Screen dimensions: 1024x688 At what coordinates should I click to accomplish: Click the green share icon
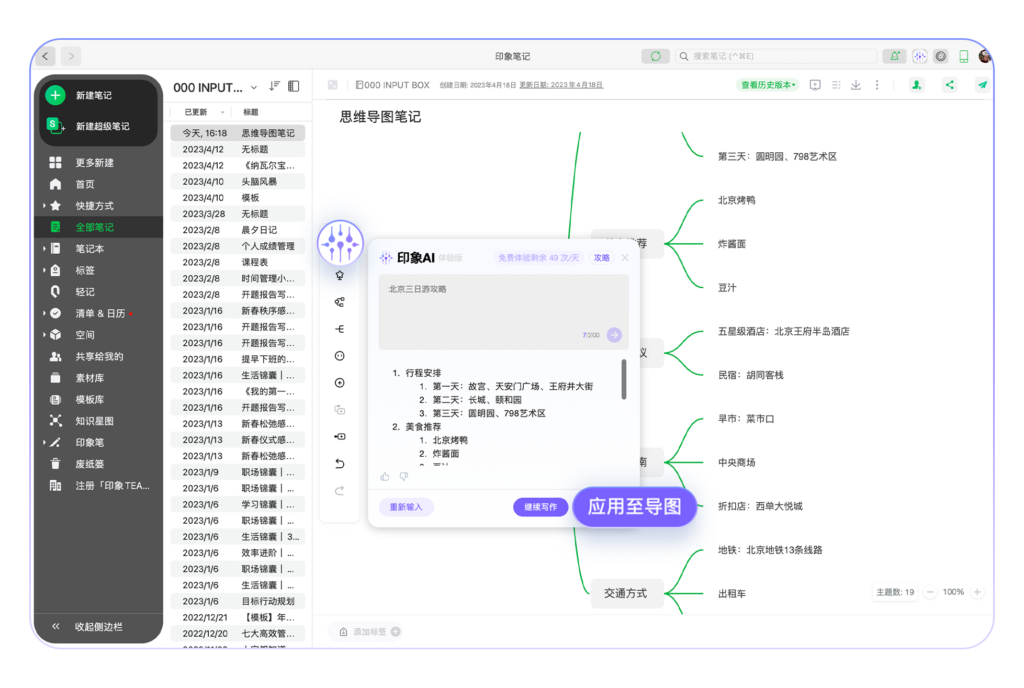pyautogui.click(x=950, y=85)
